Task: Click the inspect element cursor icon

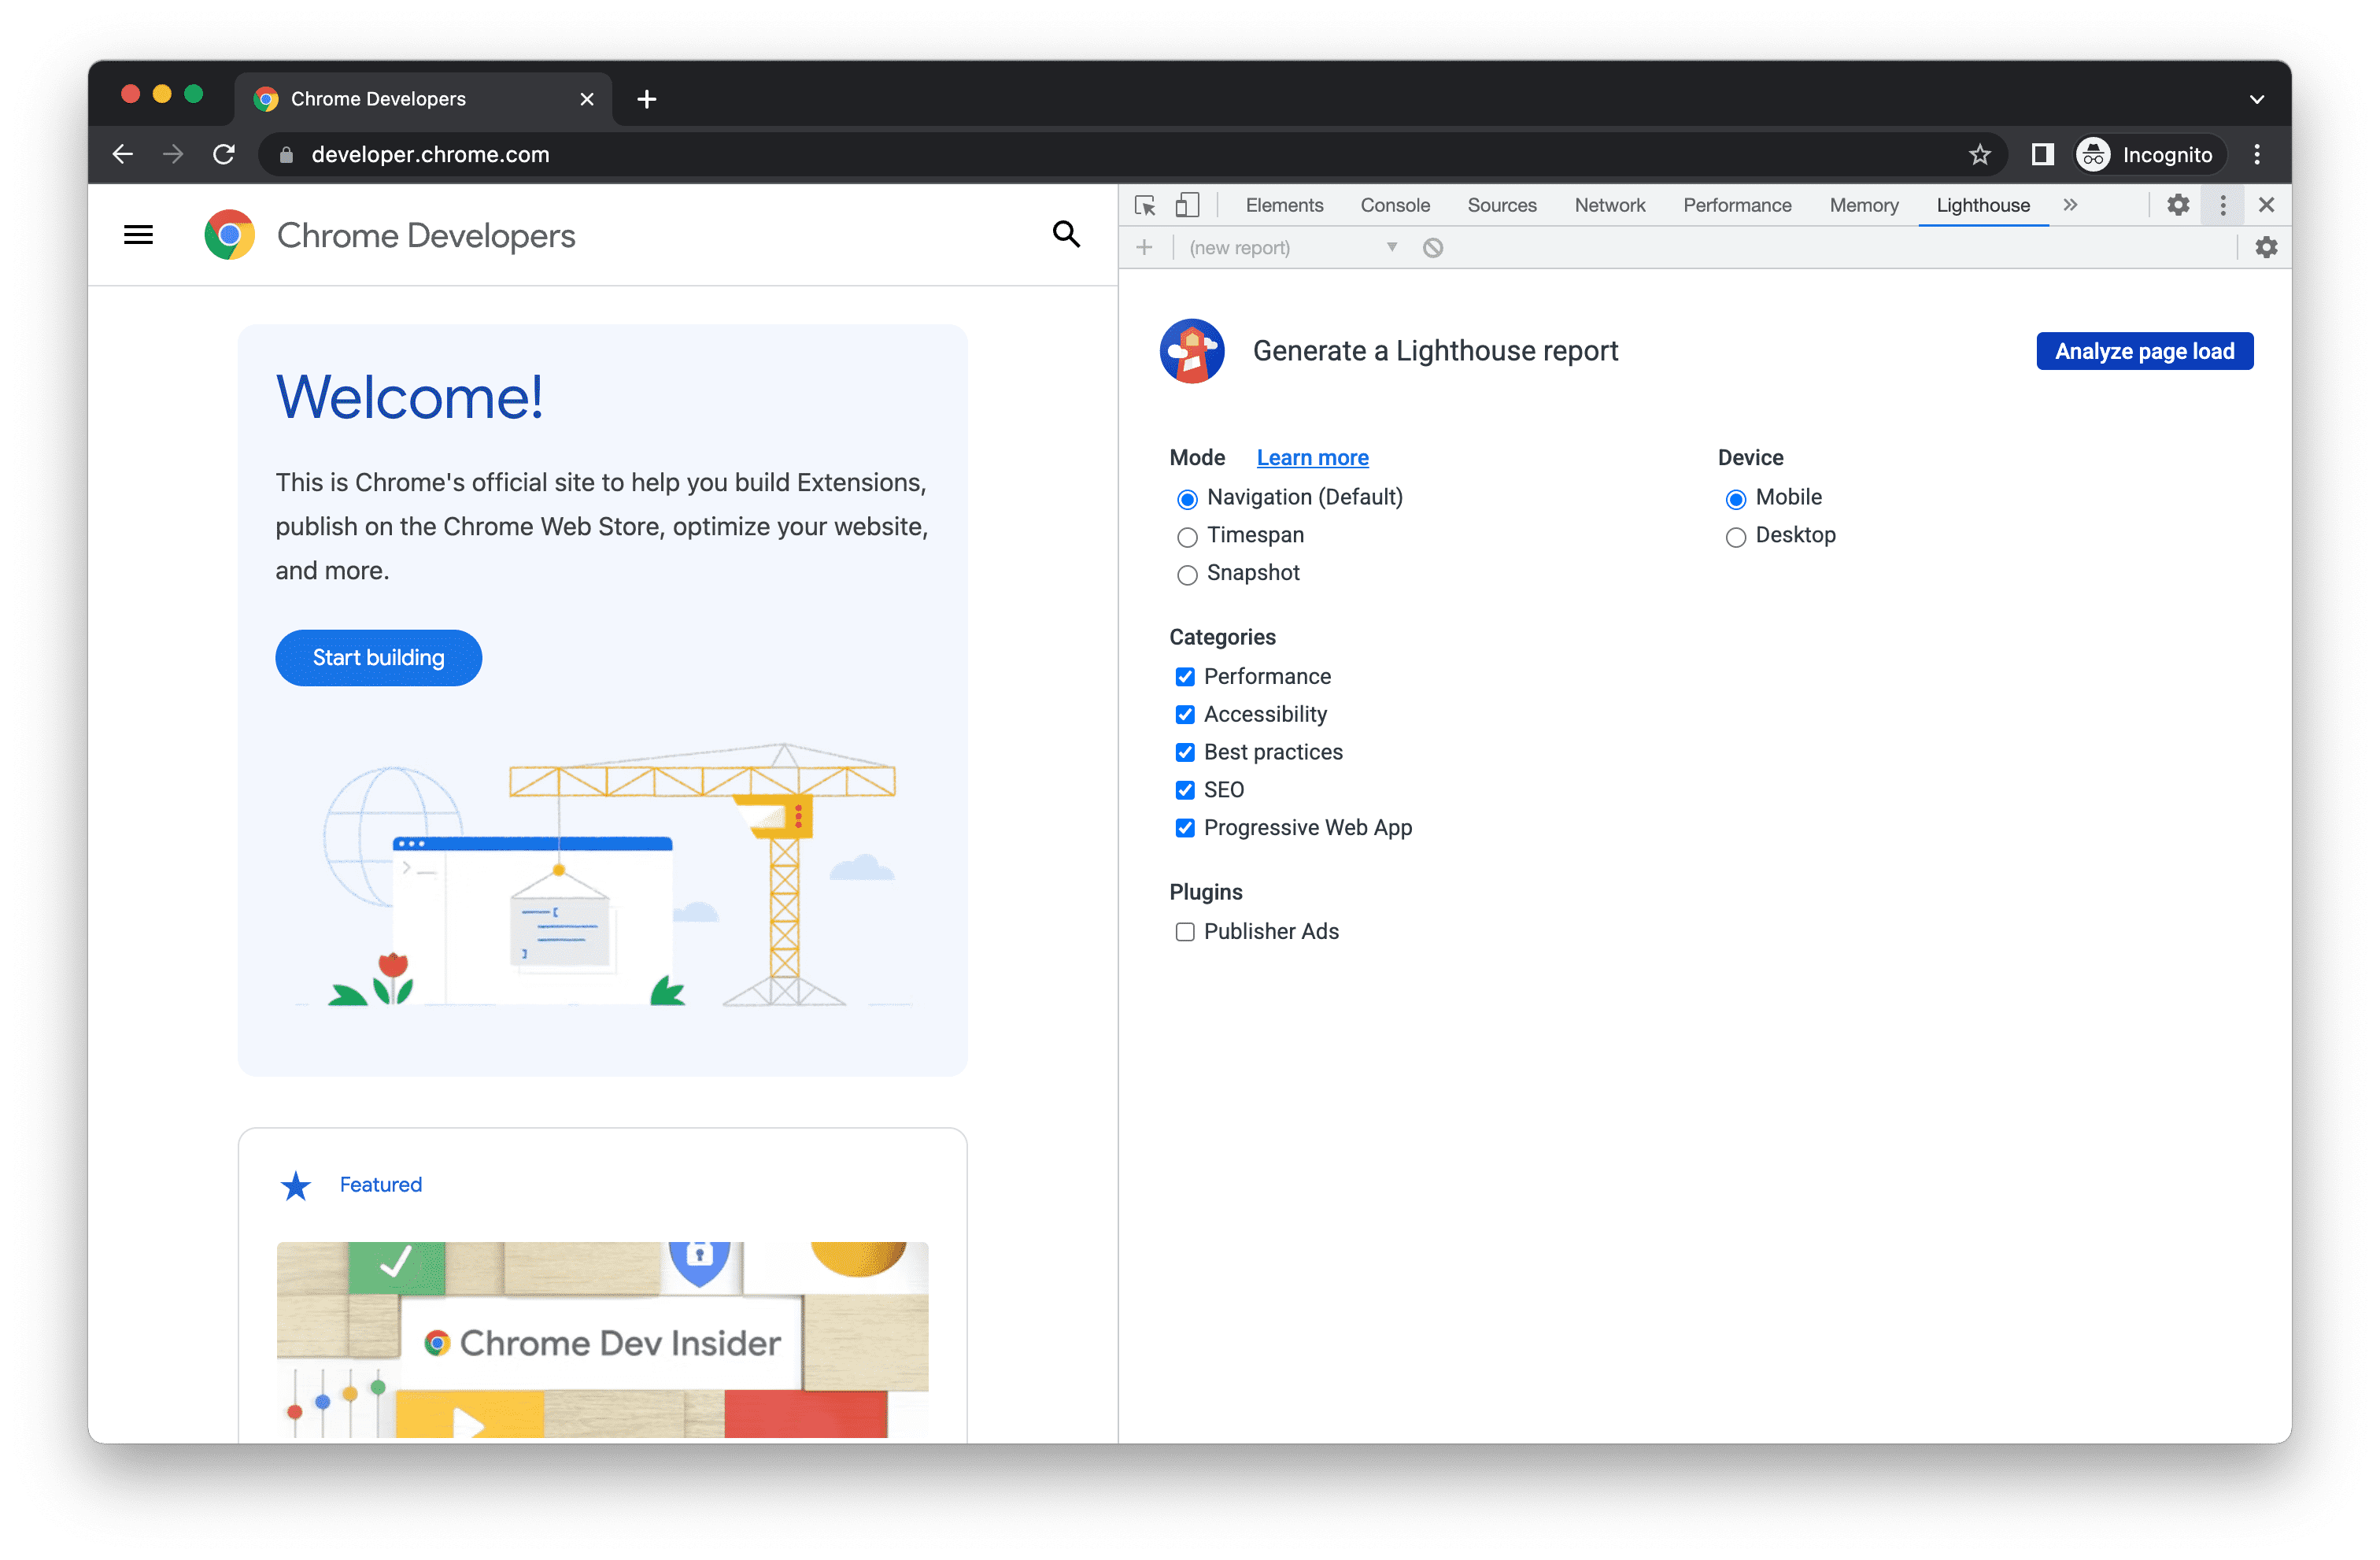Action: tap(1144, 205)
